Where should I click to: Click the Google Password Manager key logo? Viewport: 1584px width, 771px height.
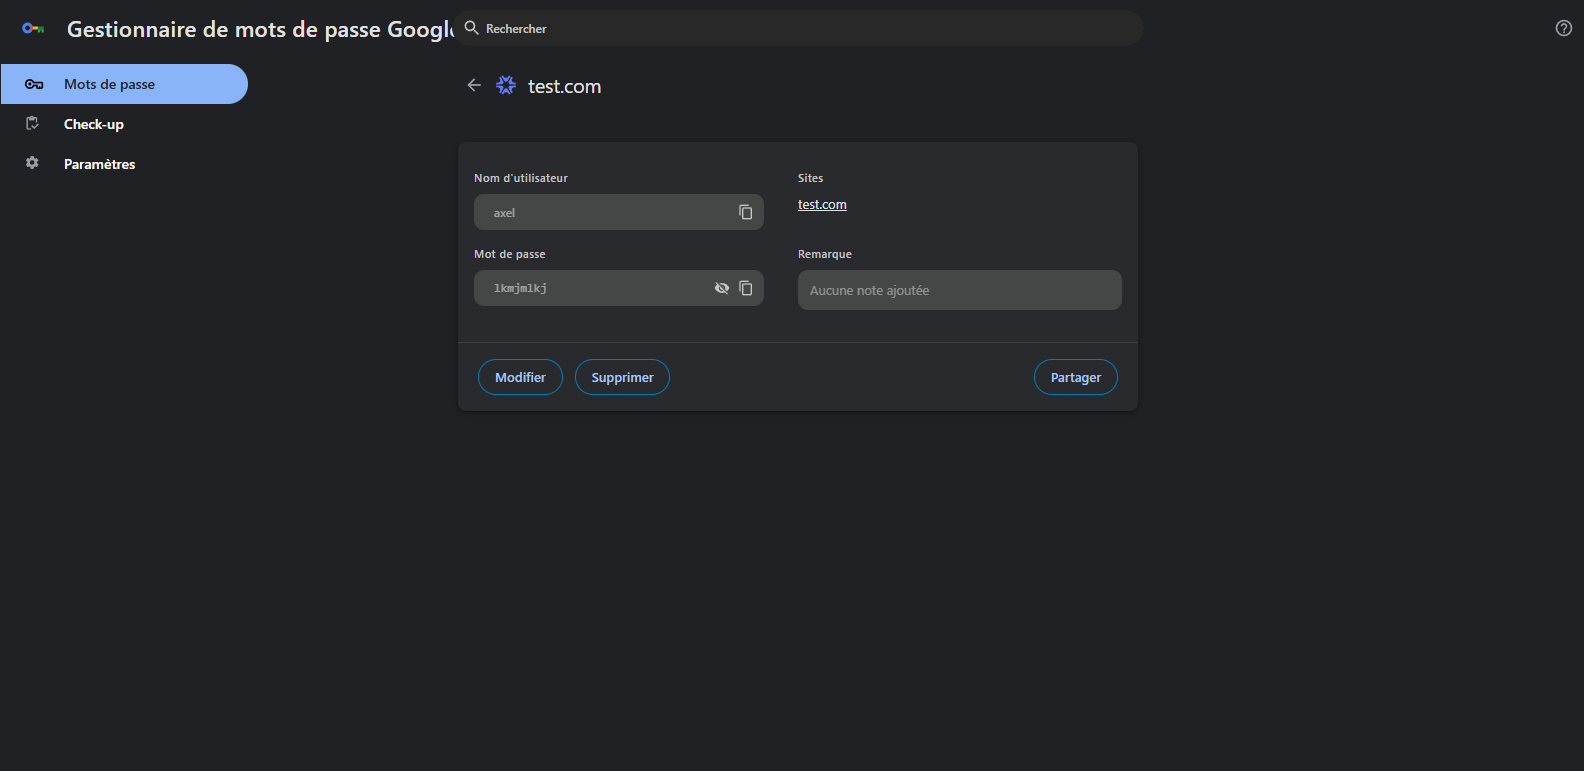click(x=33, y=29)
